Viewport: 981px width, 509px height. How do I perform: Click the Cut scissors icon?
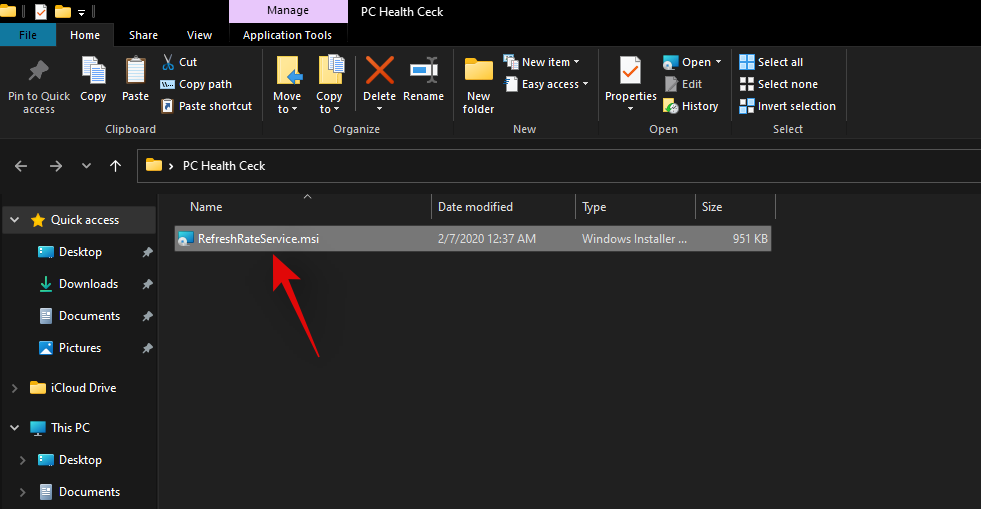point(168,62)
